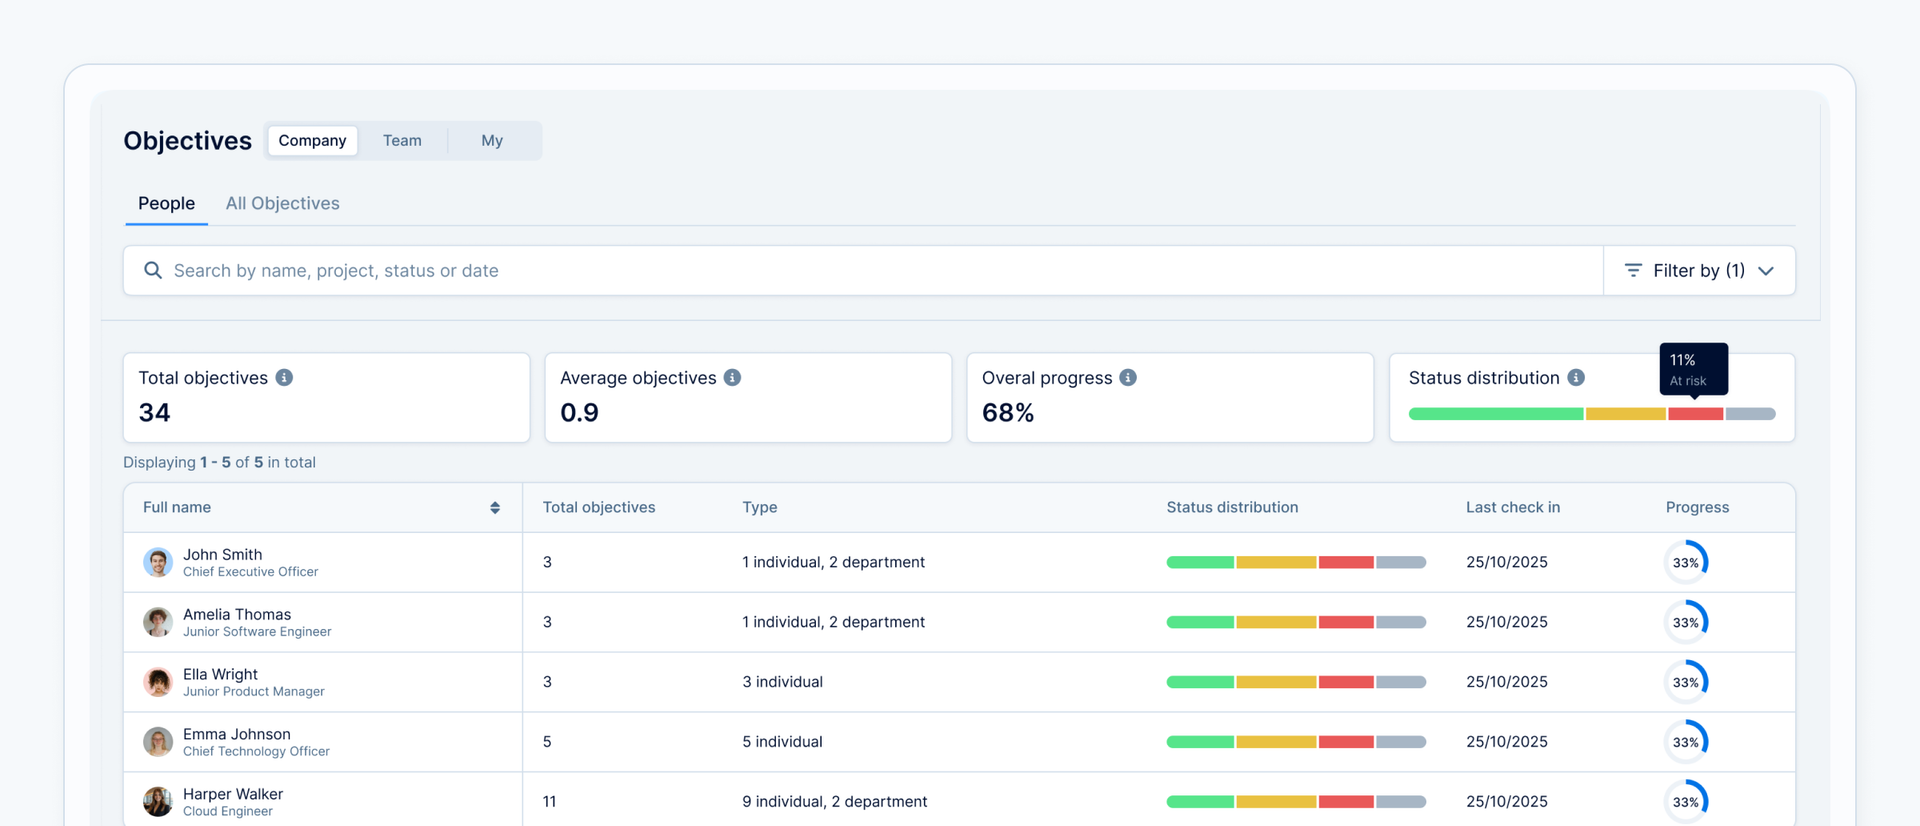This screenshot has width=1920, height=826.
Task: Open the All Objectives tab
Action: (x=282, y=204)
